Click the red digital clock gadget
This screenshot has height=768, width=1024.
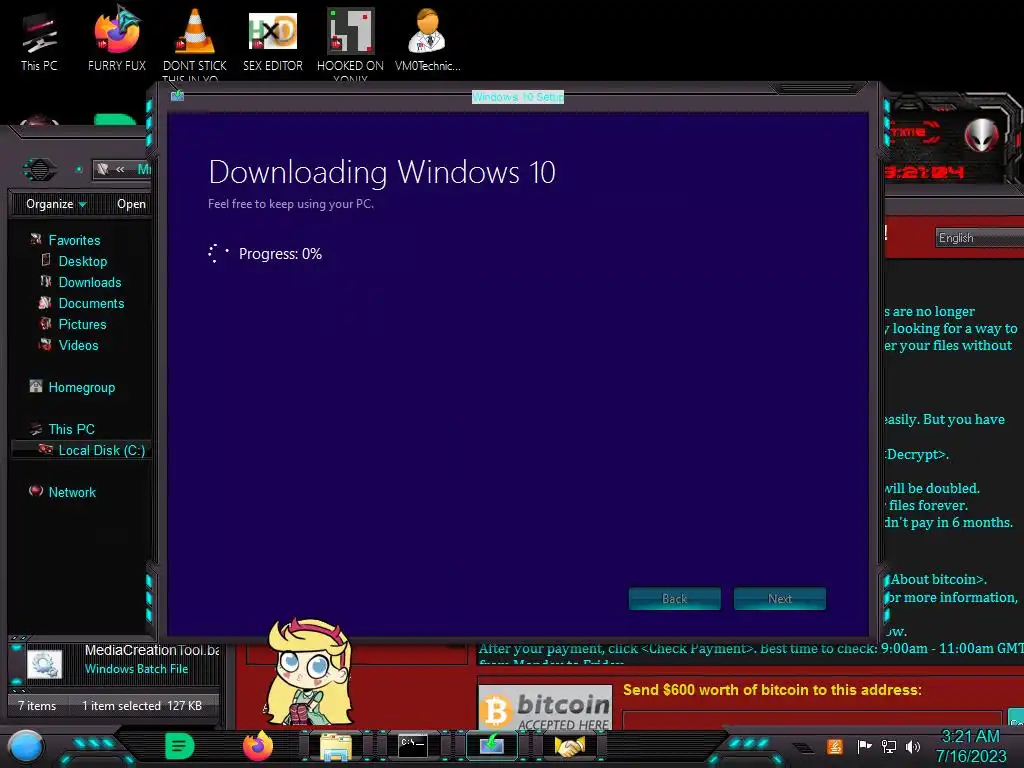pos(925,172)
